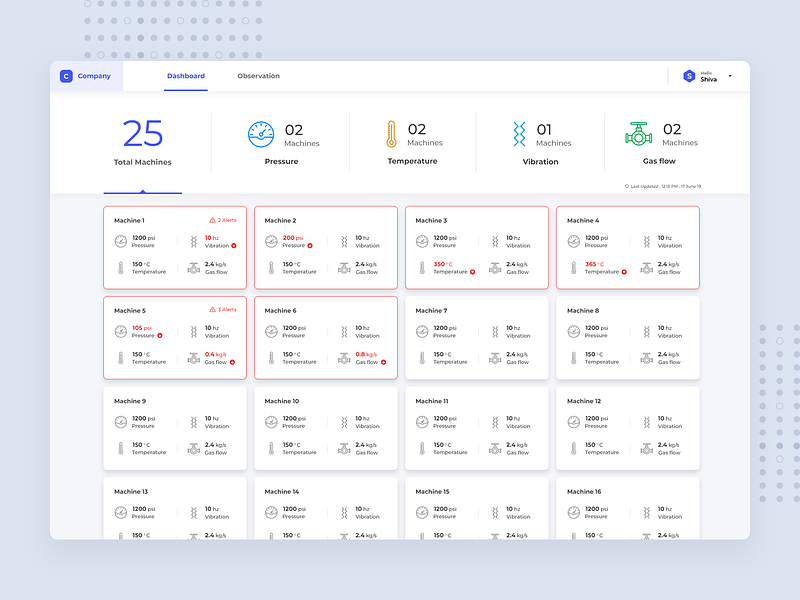This screenshot has width=800, height=600.
Task: Expand the 3 Alerts warning on Machine 5
Action: click(x=224, y=310)
